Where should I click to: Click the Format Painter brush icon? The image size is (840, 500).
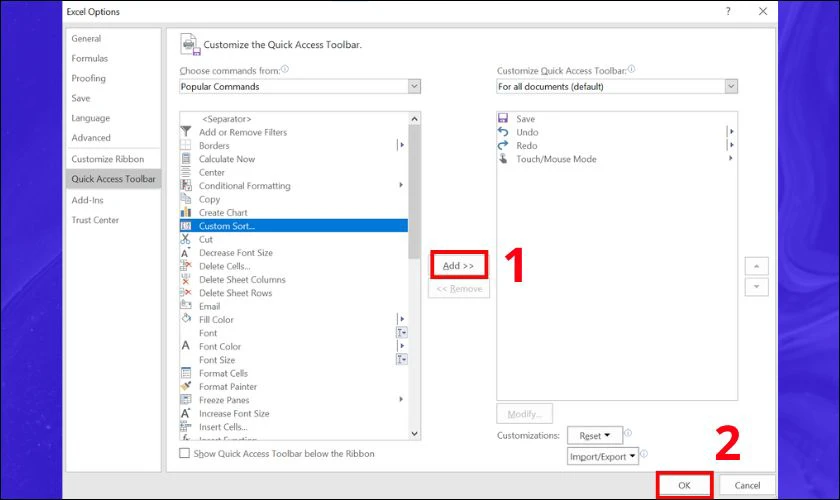click(x=186, y=386)
